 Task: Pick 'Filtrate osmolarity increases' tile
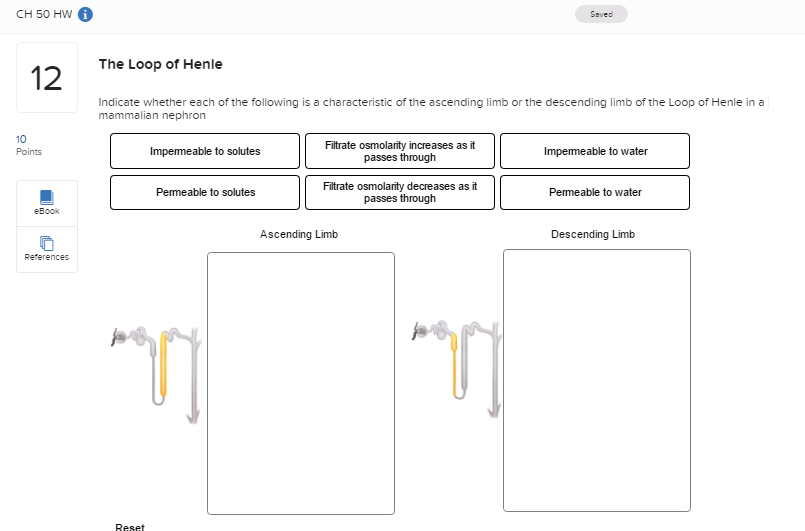(400, 151)
